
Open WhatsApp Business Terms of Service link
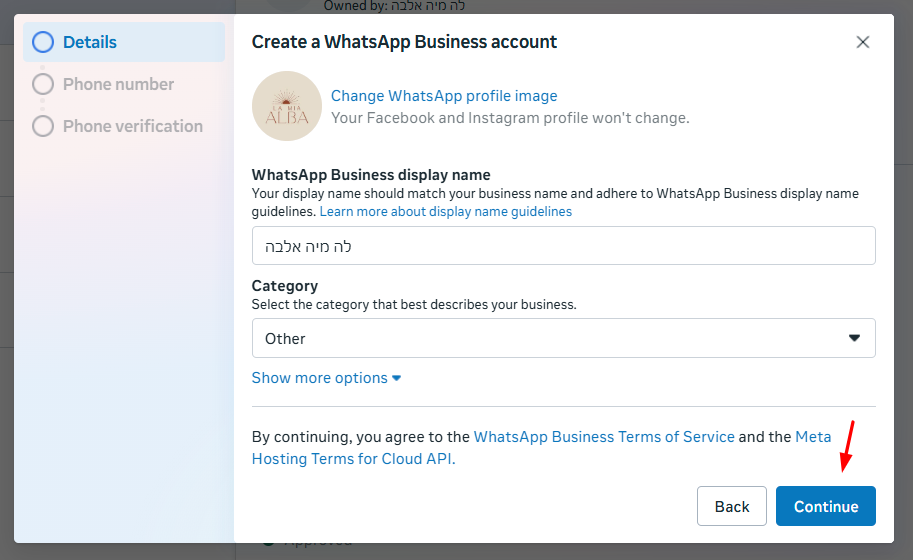(604, 437)
